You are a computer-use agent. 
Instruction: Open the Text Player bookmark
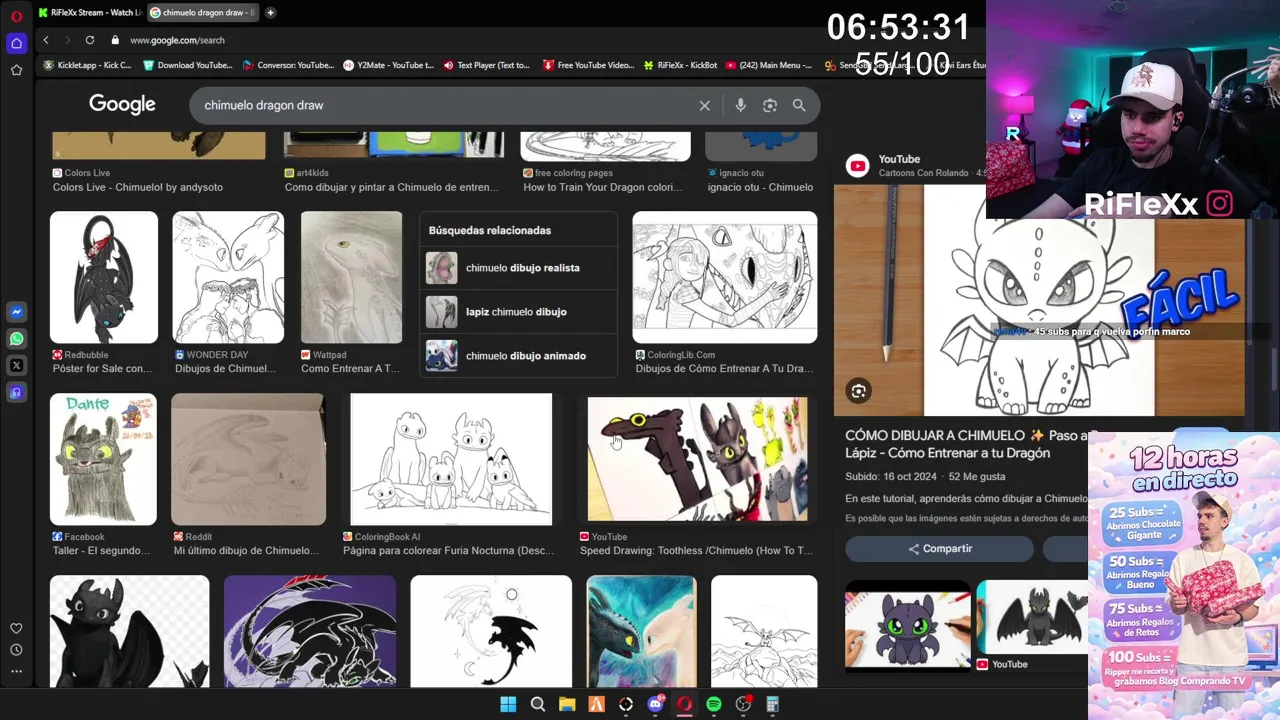486,65
